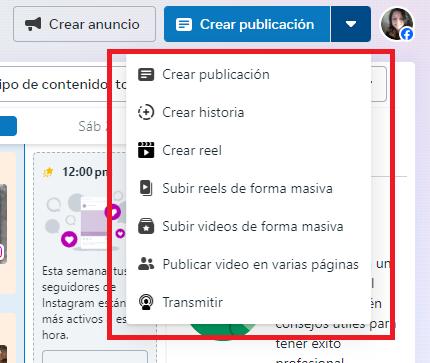
Task: Select Subir reels de forma masiva
Action: [248, 188]
